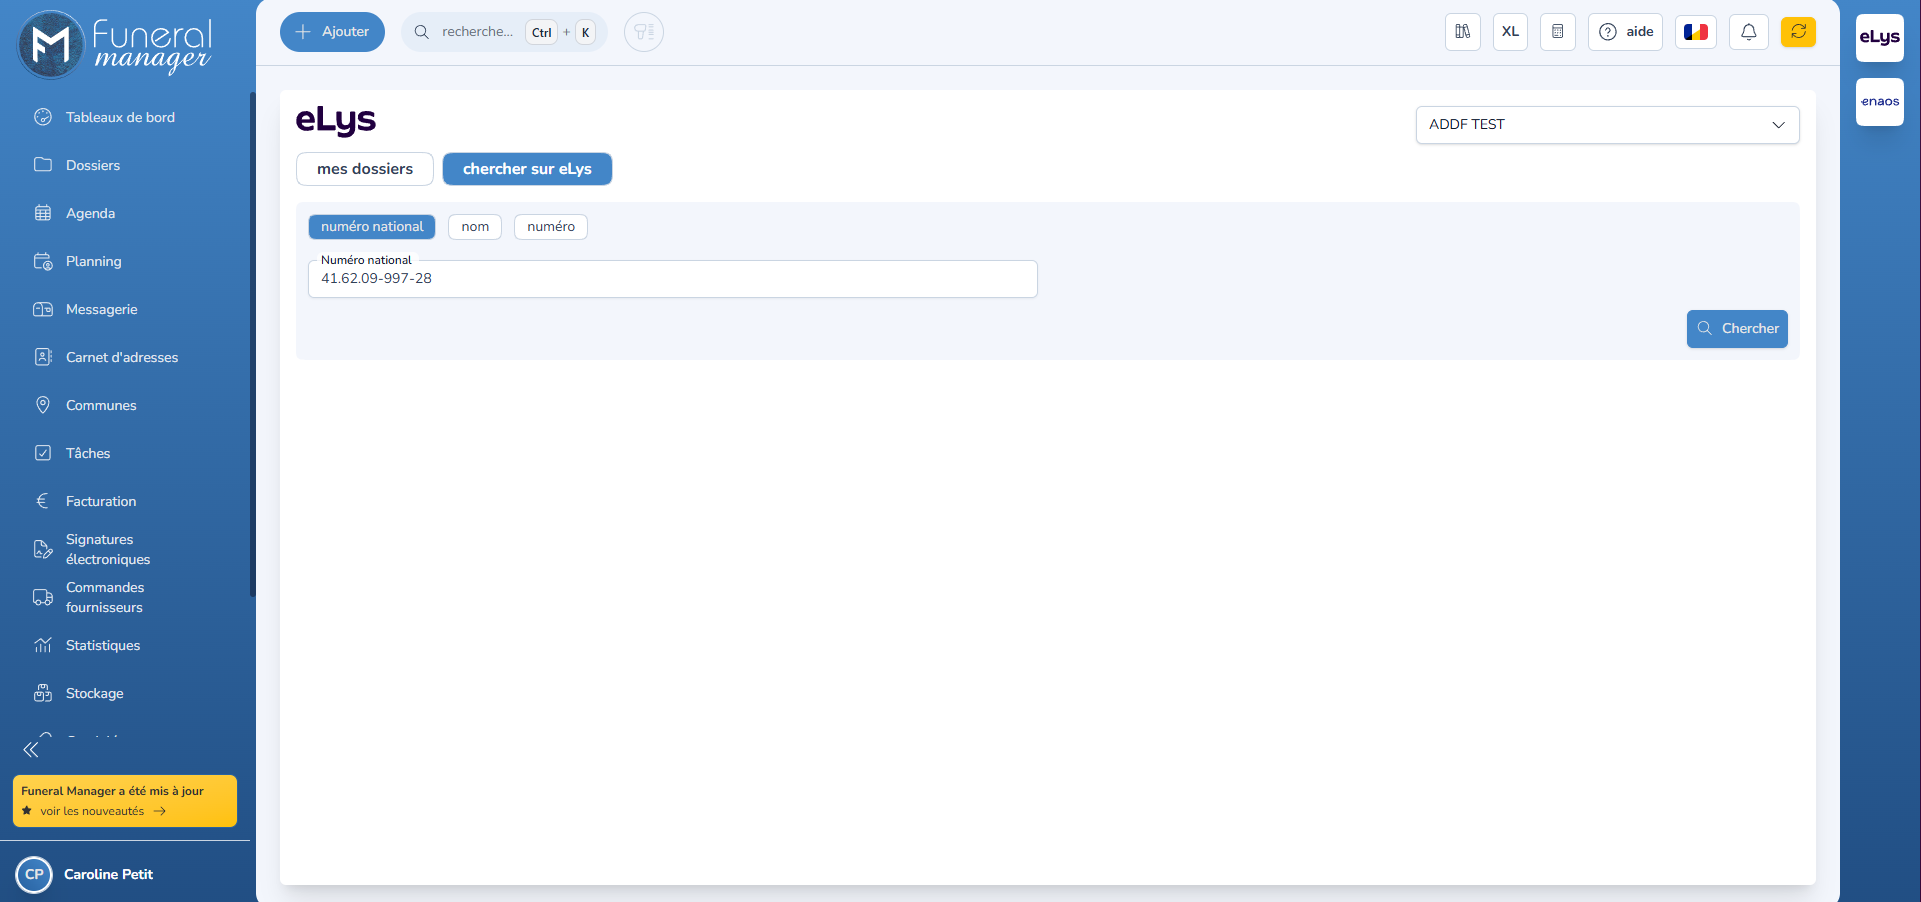Go to Dossiers in sidebar
1921x902 pixels.
(93, 165)
